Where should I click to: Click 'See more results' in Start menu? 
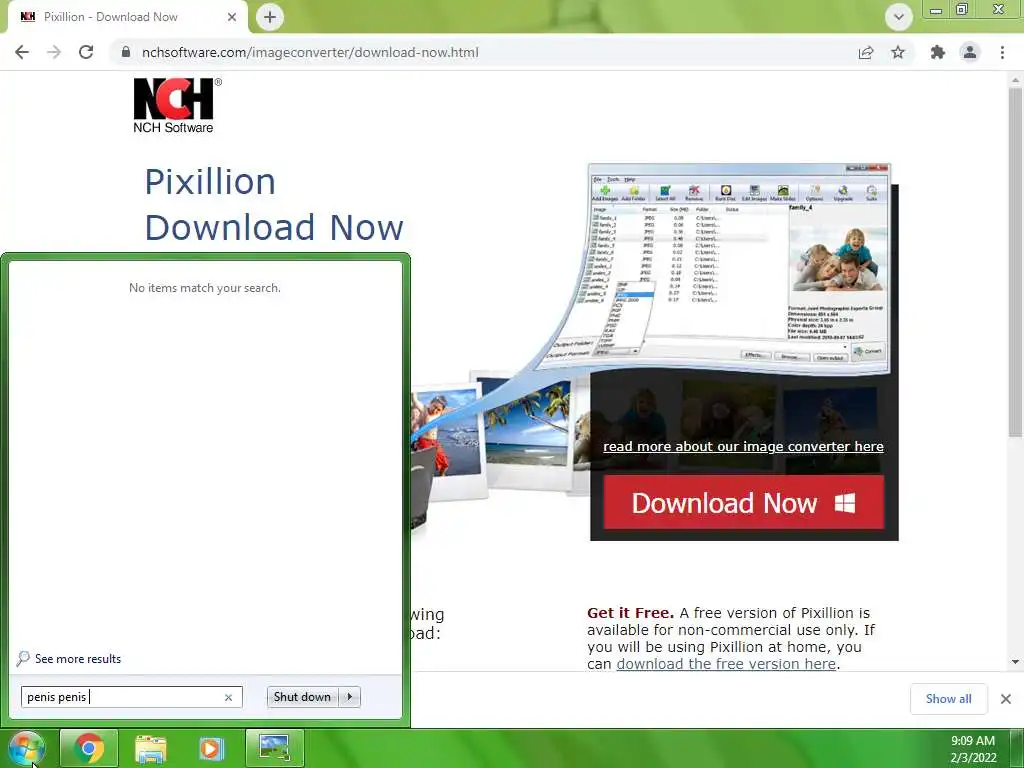coord(78,659)
